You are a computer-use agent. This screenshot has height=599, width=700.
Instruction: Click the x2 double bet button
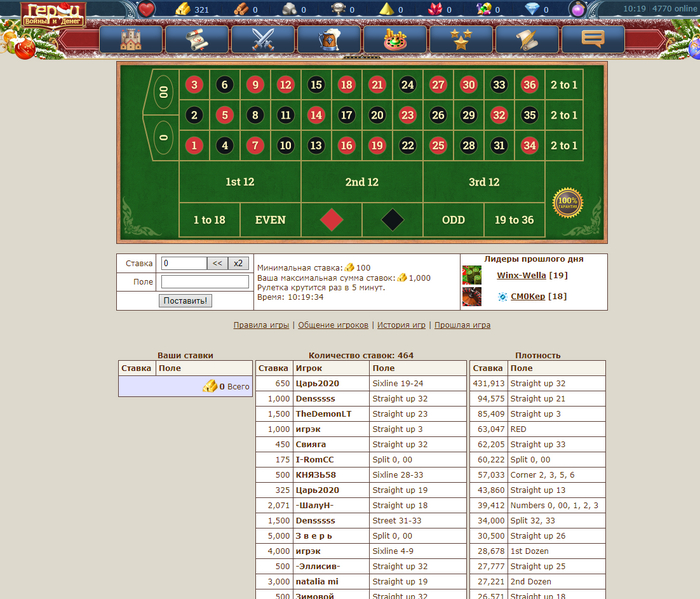[238, 263]
